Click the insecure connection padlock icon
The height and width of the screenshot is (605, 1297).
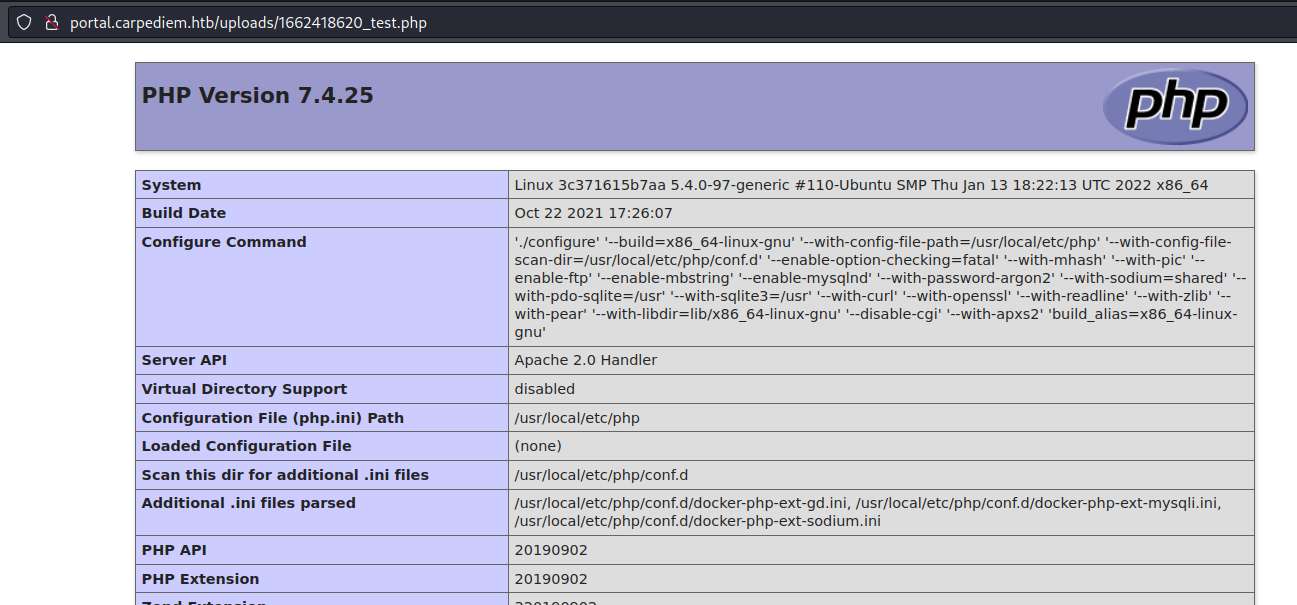coord(50,22)
